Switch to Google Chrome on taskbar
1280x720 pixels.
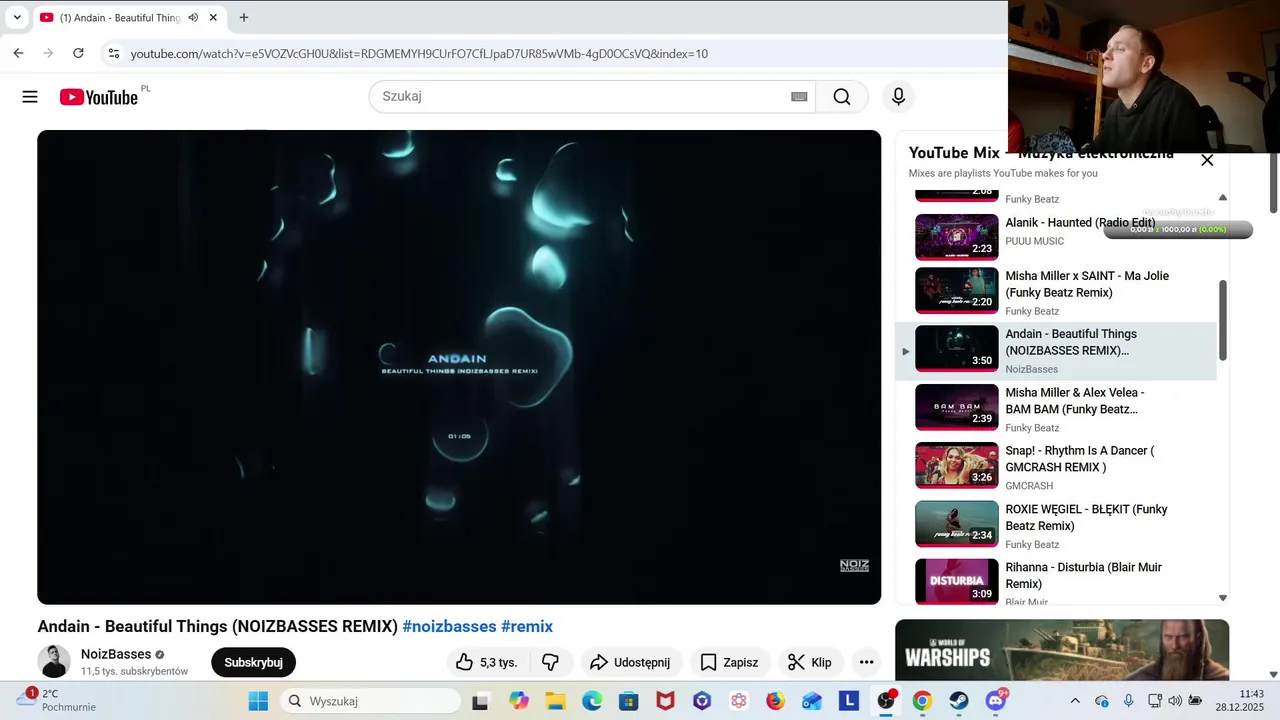pos(922,701)
